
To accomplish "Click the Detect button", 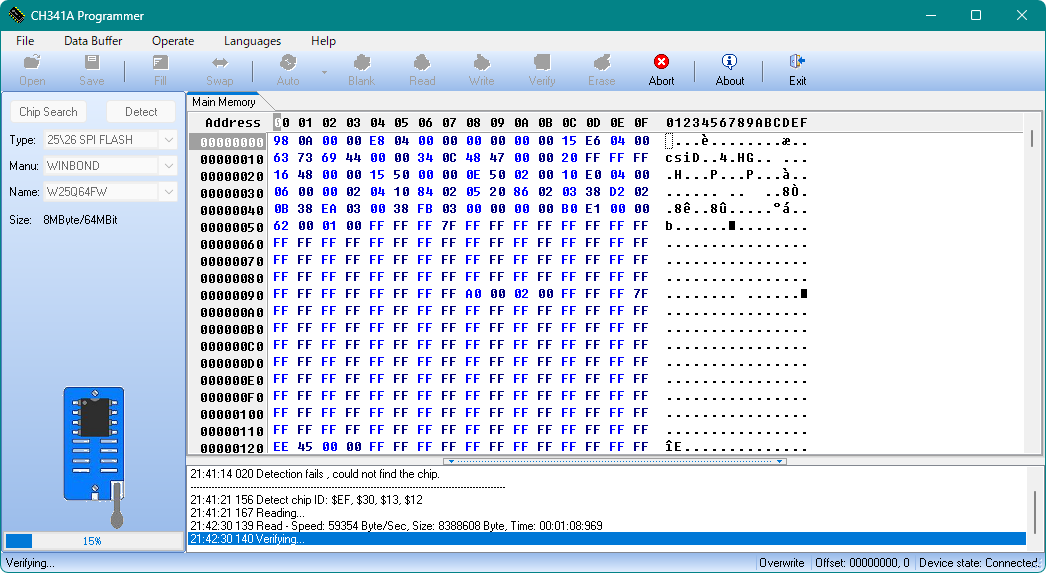I will click(x=141, y=111).
